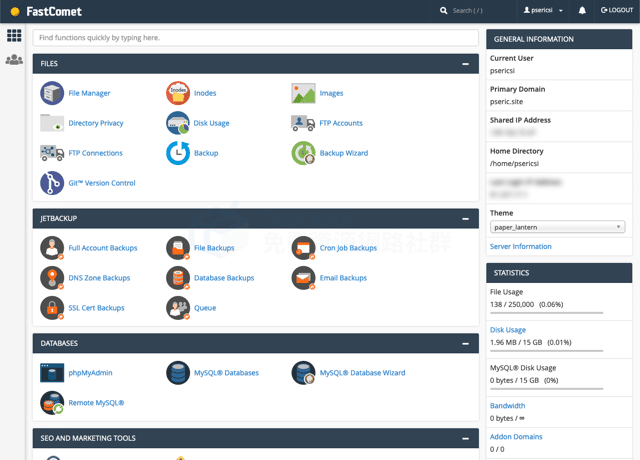Click the FastComet logo
The width and height of the screenshot is (640, 460).
pyautogui.click(x=46, y=11)
